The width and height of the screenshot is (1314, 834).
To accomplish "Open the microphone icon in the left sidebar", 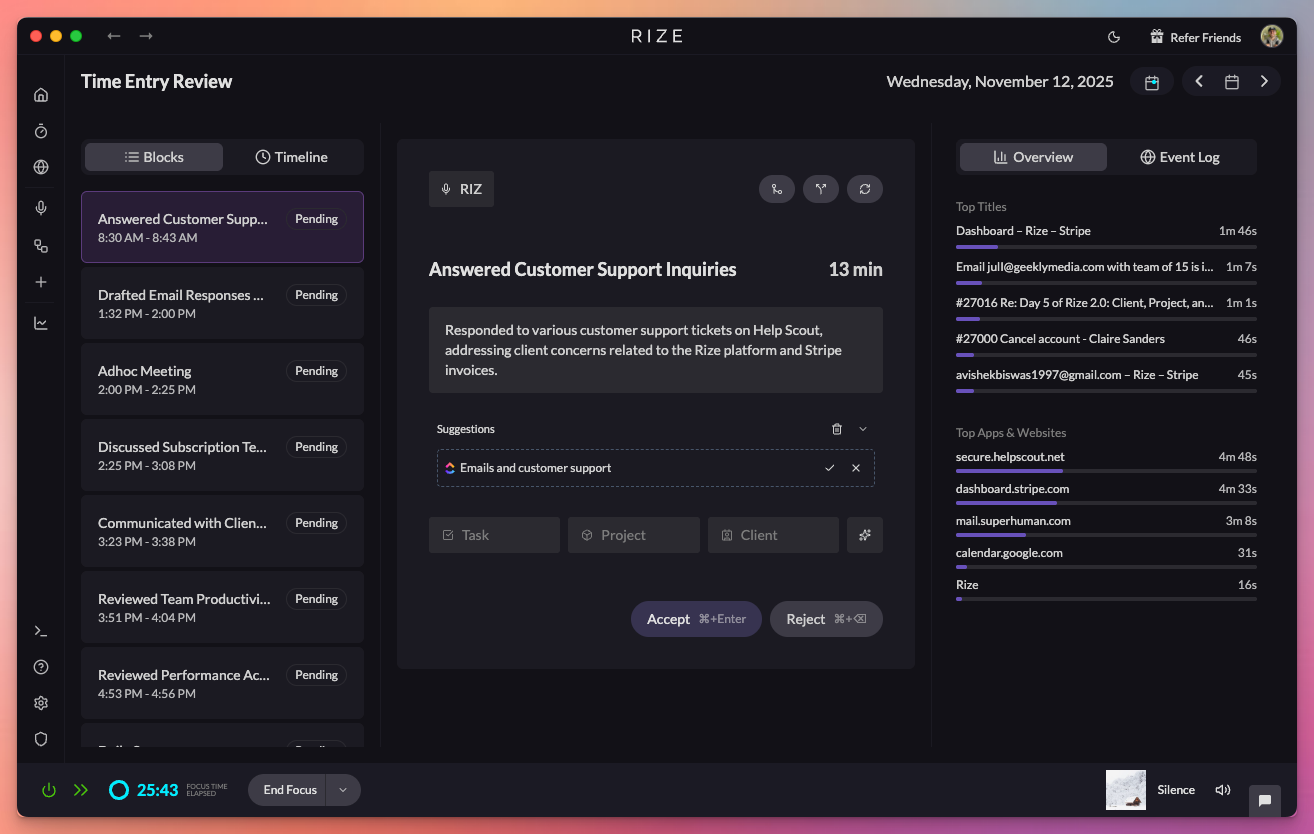I will (41, 208).
